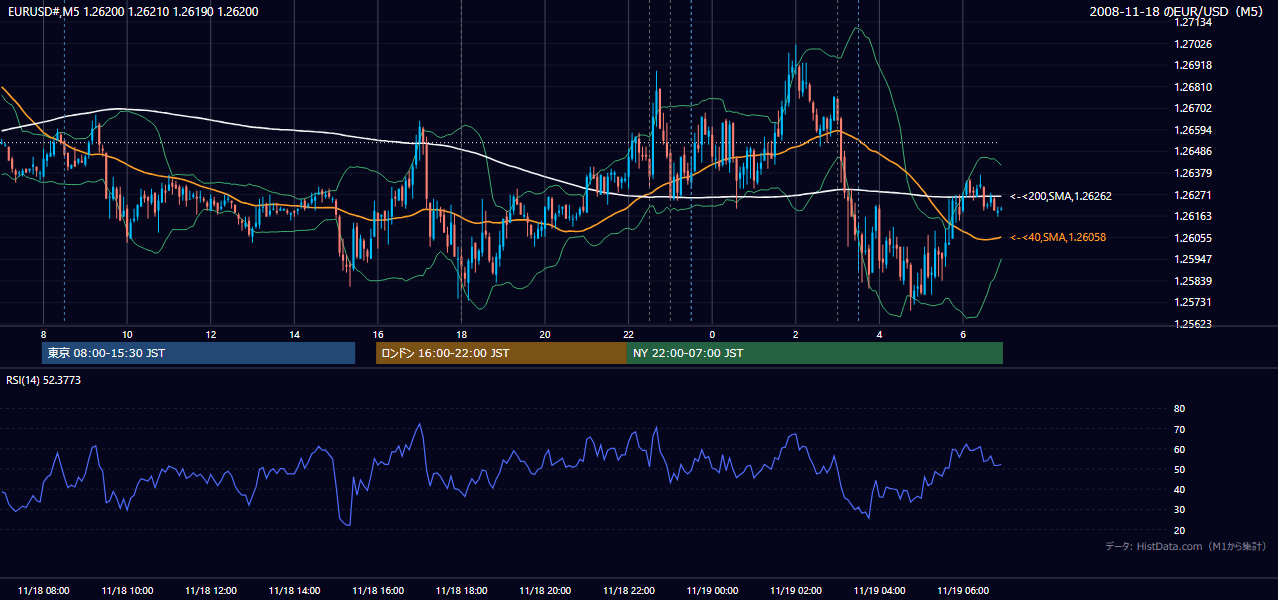Click the 200 SMA 1.26262 label
Screen dimensions: 1278x600
(1061, 196)
